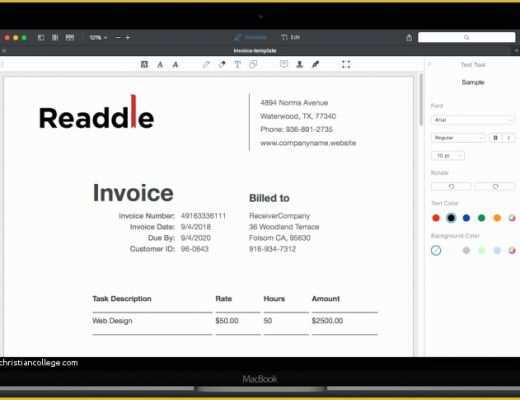Open the 10 pt font size dropdown

[448, 156]
